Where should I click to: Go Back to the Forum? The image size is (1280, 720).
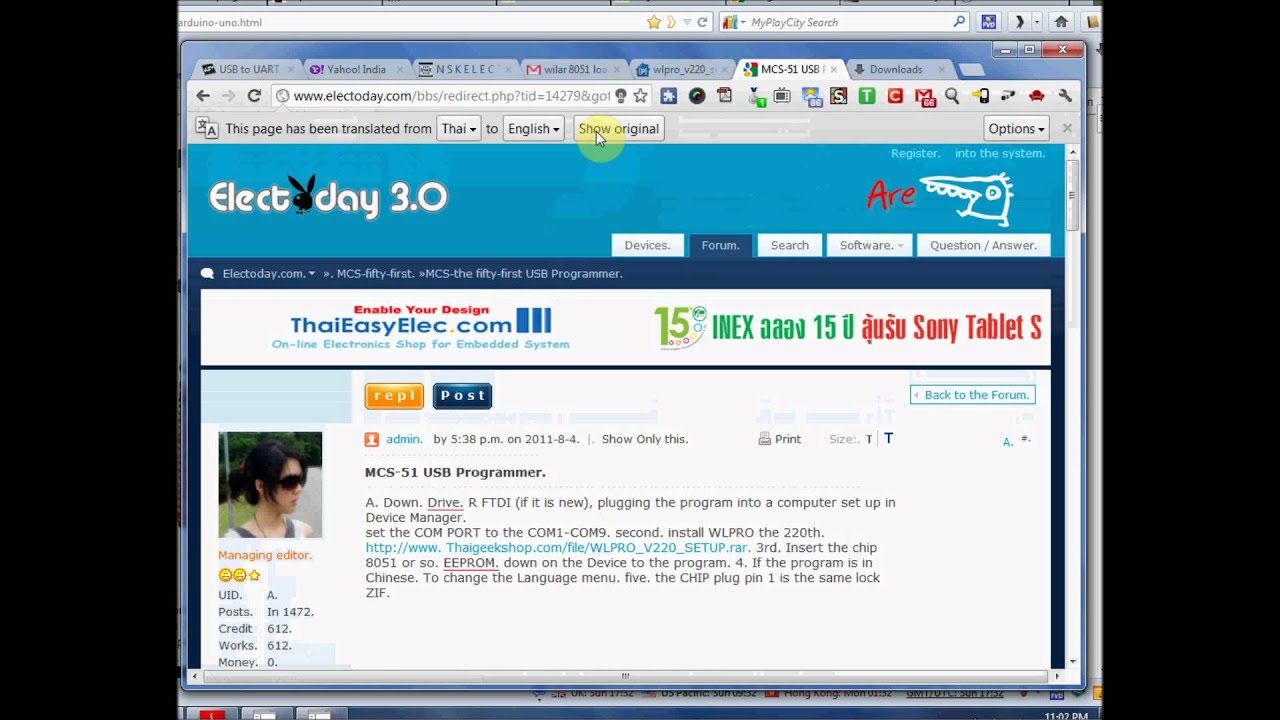coord(972,395)
